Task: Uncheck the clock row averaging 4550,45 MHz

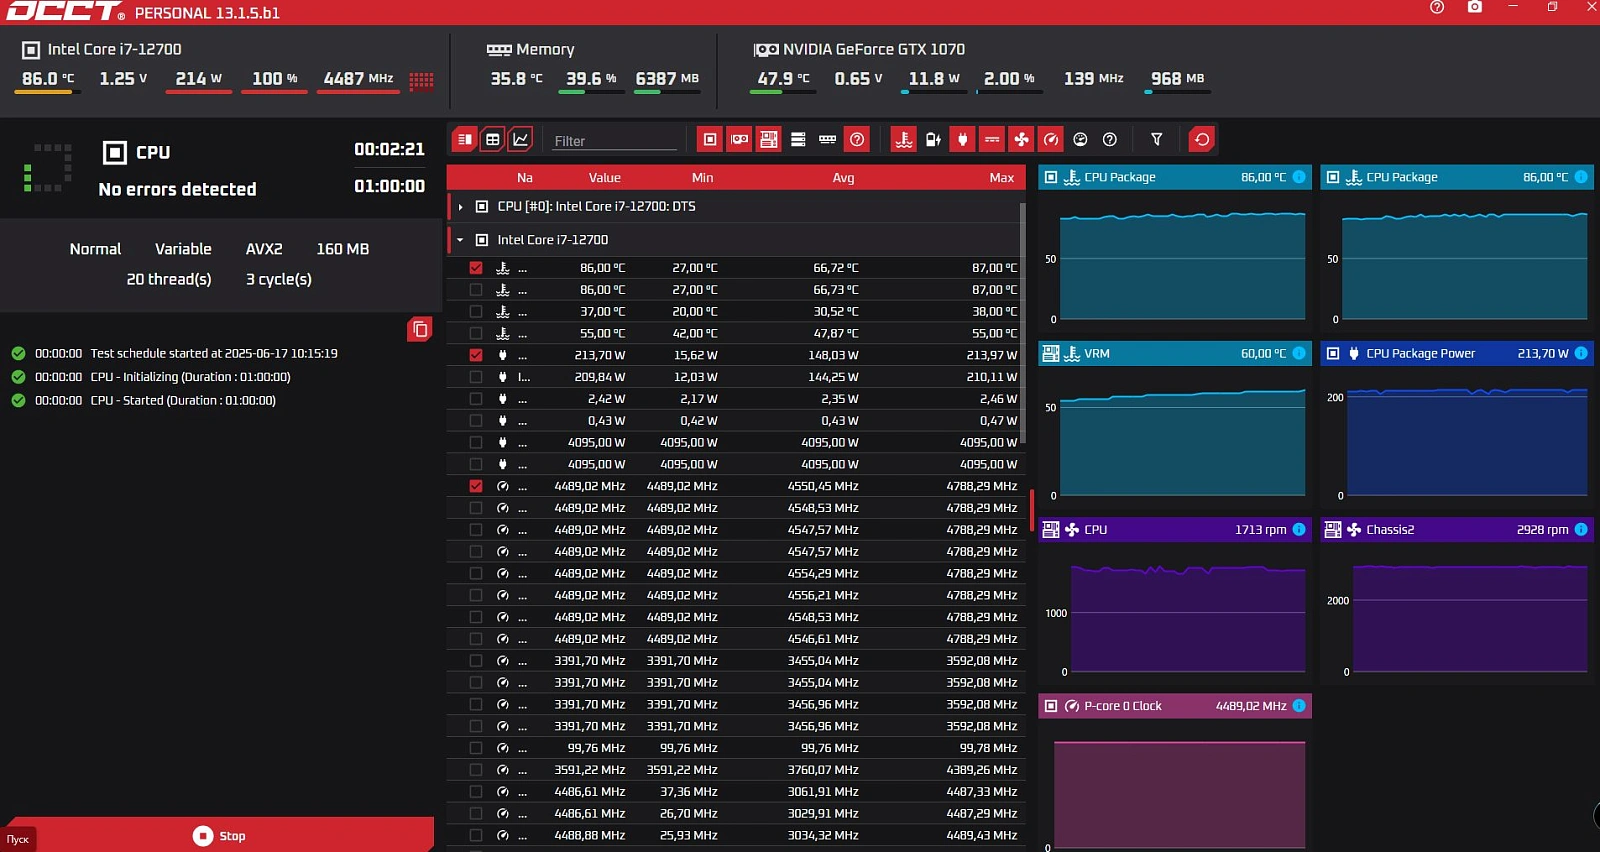Action: (476, 486)
